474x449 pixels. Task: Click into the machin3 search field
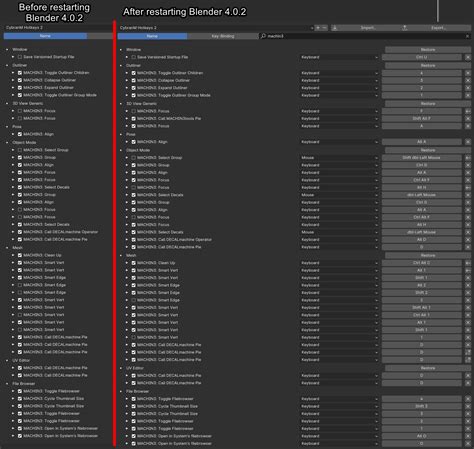(x=365, y=36)
